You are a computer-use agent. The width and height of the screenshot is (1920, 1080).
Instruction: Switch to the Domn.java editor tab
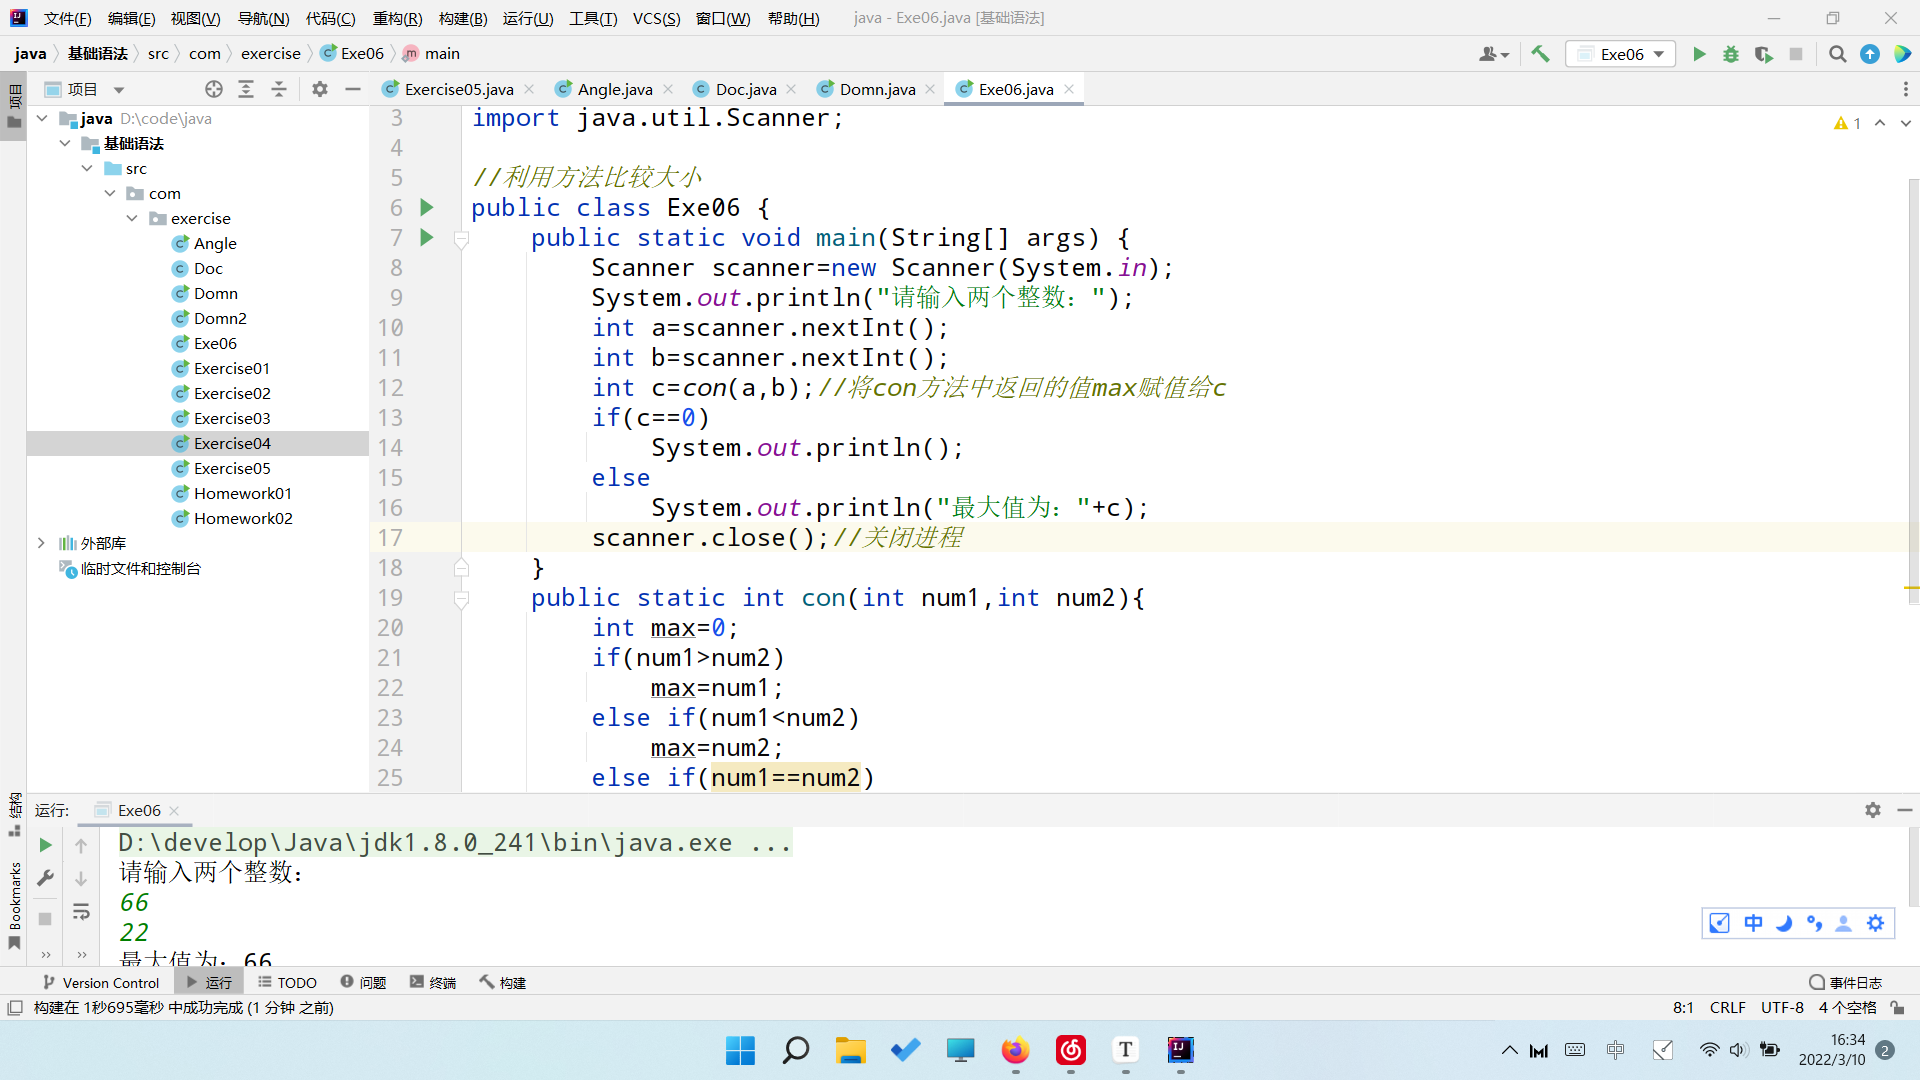pos(876,89)
